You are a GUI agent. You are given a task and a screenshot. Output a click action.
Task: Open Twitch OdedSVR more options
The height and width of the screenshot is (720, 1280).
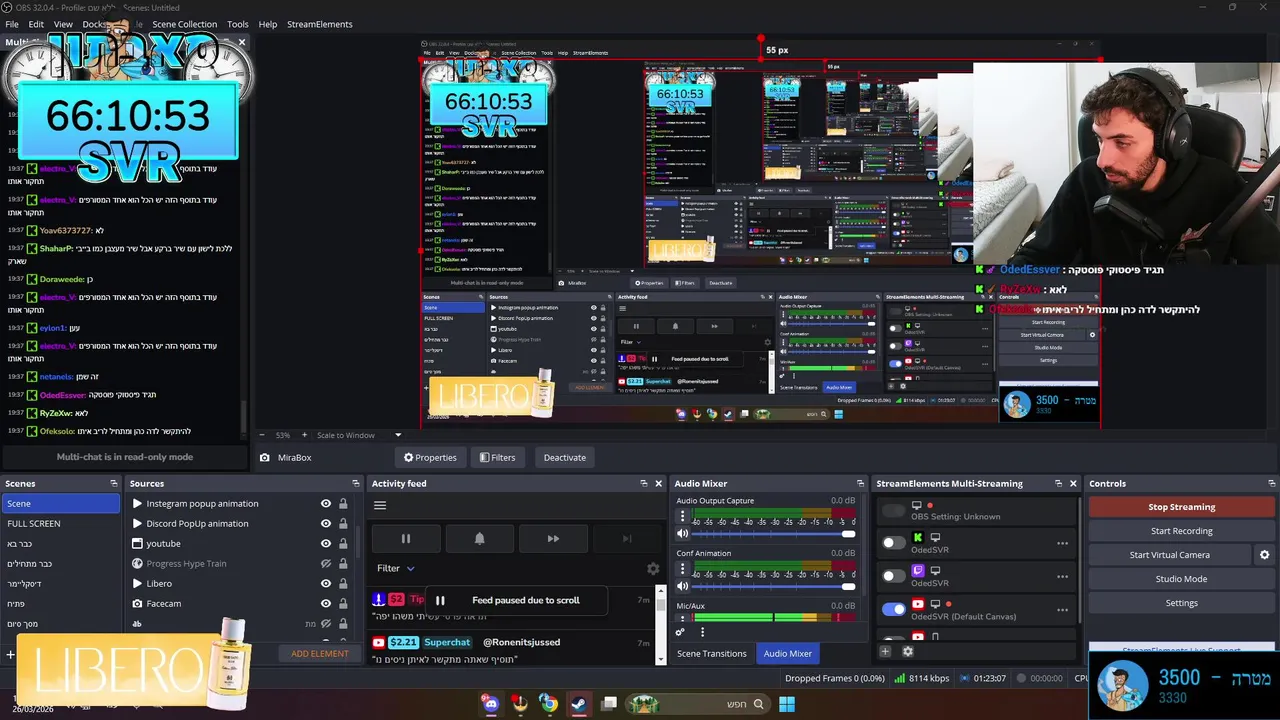pos(1062,577)
